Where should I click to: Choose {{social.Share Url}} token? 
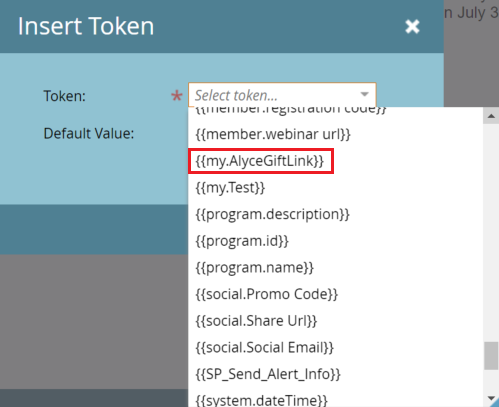pyautogui.click(x=335, y=321)
